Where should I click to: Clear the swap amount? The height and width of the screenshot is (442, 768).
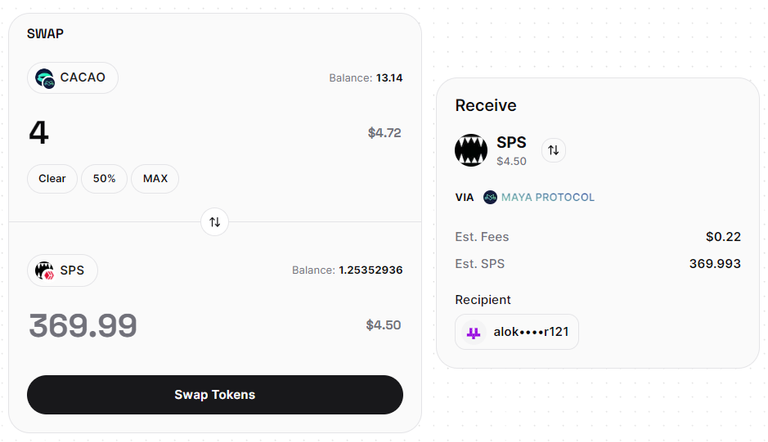(52, 179)
